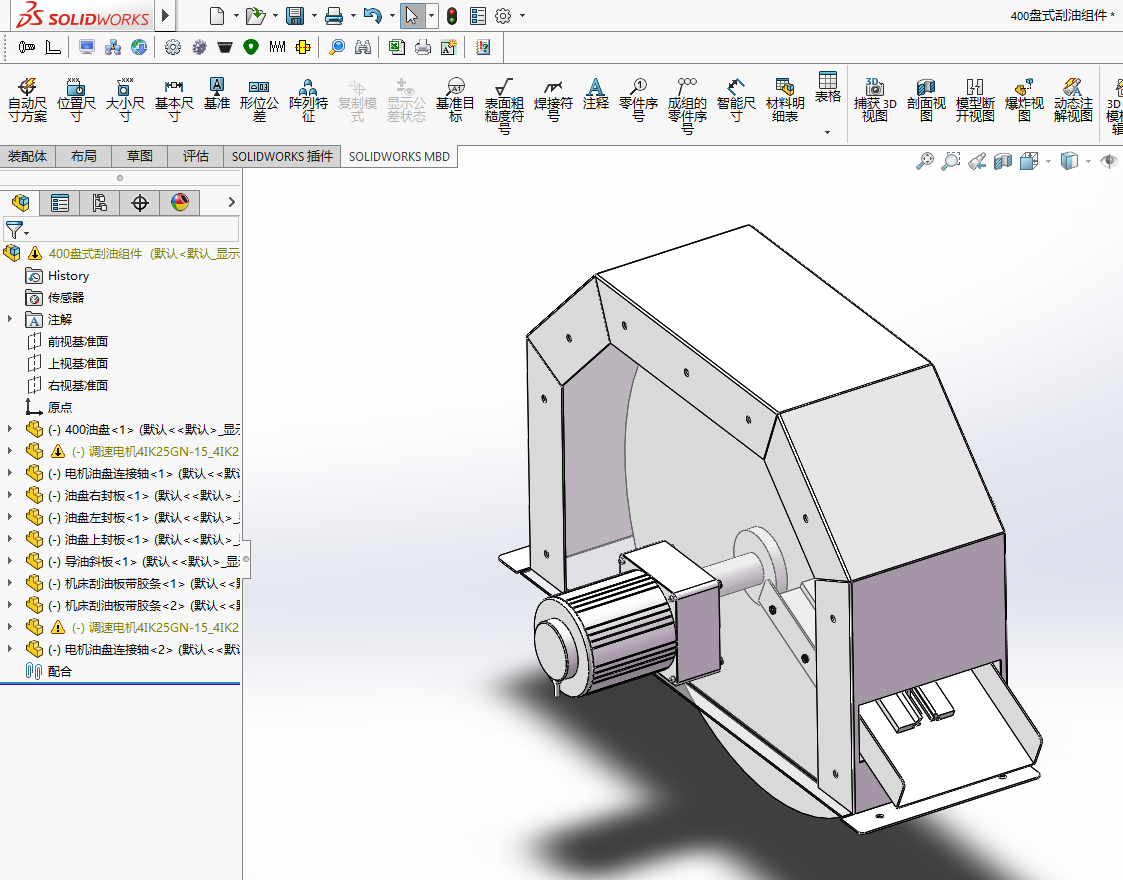Screen dimensions: 1123x880
Task: Click the Undo icon
Action: [372, 16]
